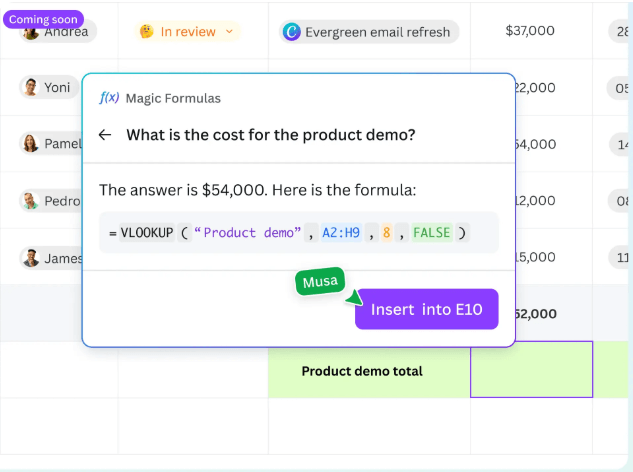The image size is (633, 472).
Task: Click the Pedro name label
Action: pyautogui.click(x=63, y=201)
